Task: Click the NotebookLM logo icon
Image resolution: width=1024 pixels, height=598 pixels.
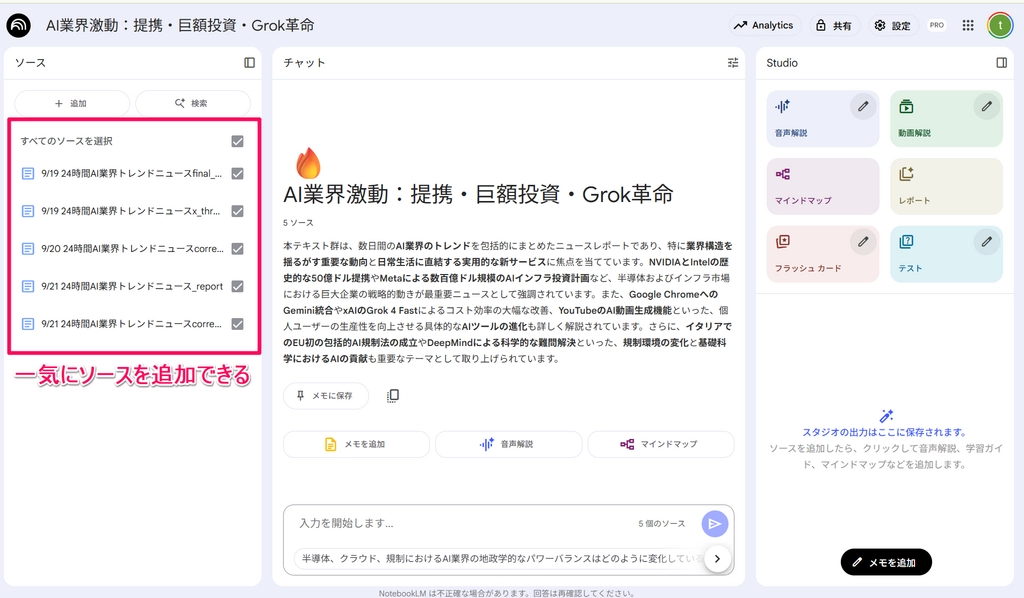Action: 18,25
